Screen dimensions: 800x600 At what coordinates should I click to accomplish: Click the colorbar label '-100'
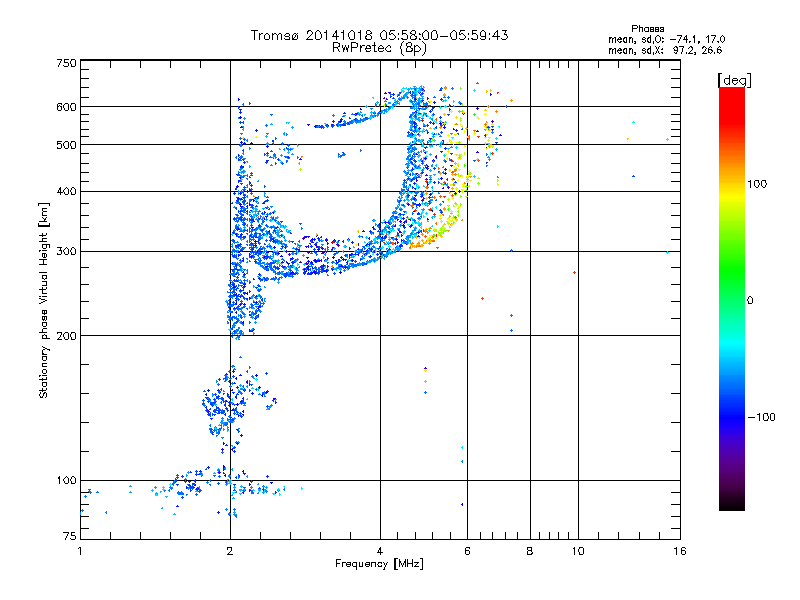click(x=761, y=417)
